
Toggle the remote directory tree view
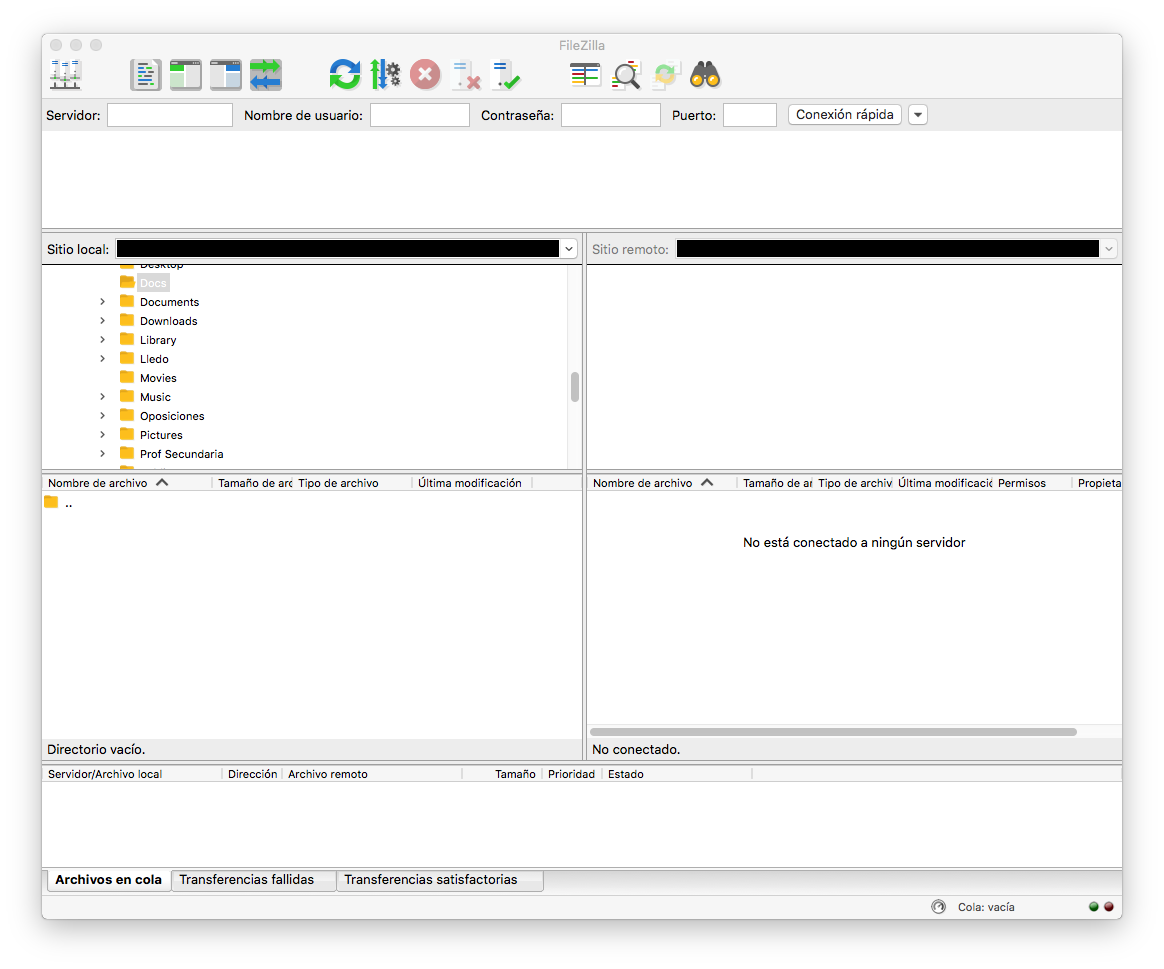coord(226,75)
